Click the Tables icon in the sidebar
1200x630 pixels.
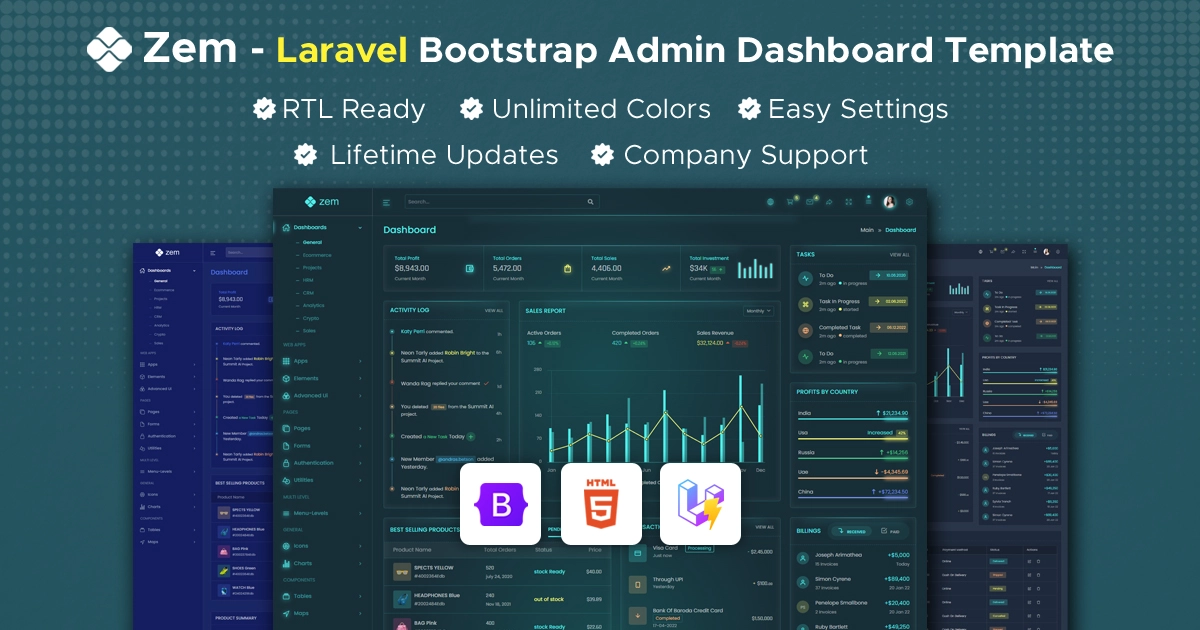[286, 596]
